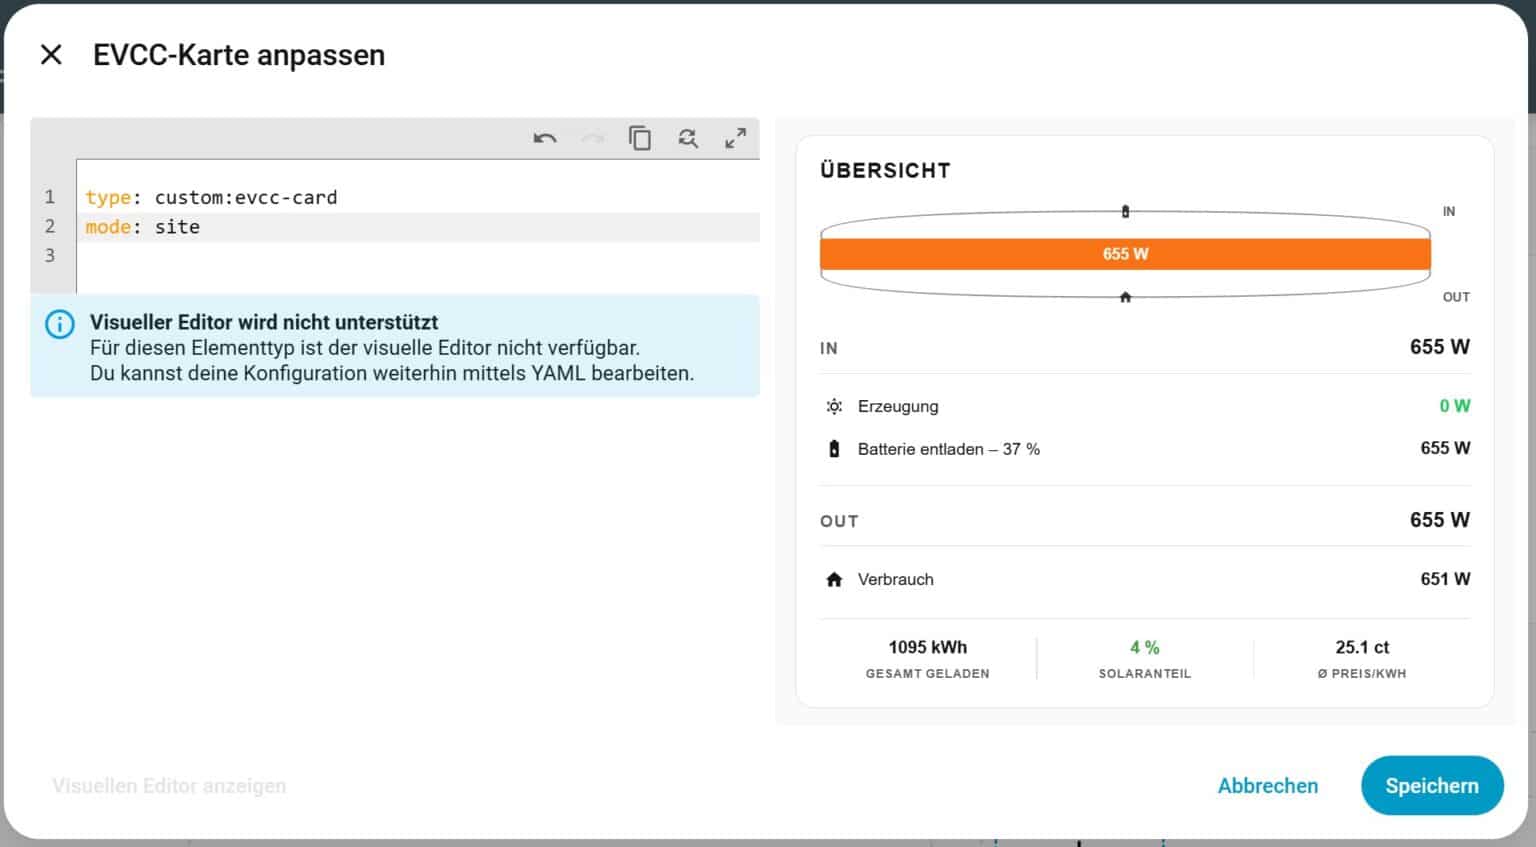1536x847 pixels.
Task: Click the green 0 W generation value
Action: click(x=1455, y=406)
